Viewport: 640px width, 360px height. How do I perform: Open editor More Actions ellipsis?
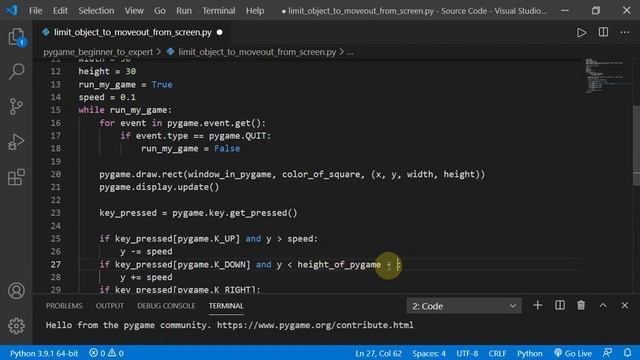pos(625,32)
